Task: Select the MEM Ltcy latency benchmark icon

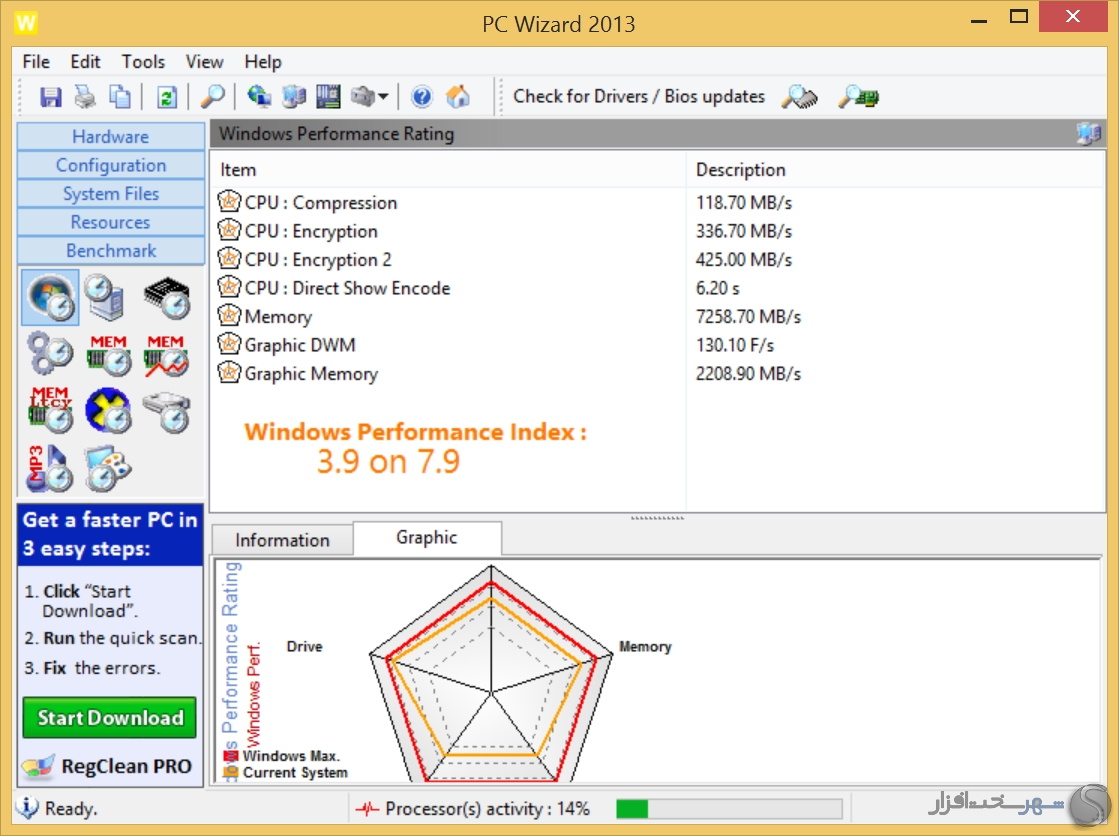Action: [50, 411]
